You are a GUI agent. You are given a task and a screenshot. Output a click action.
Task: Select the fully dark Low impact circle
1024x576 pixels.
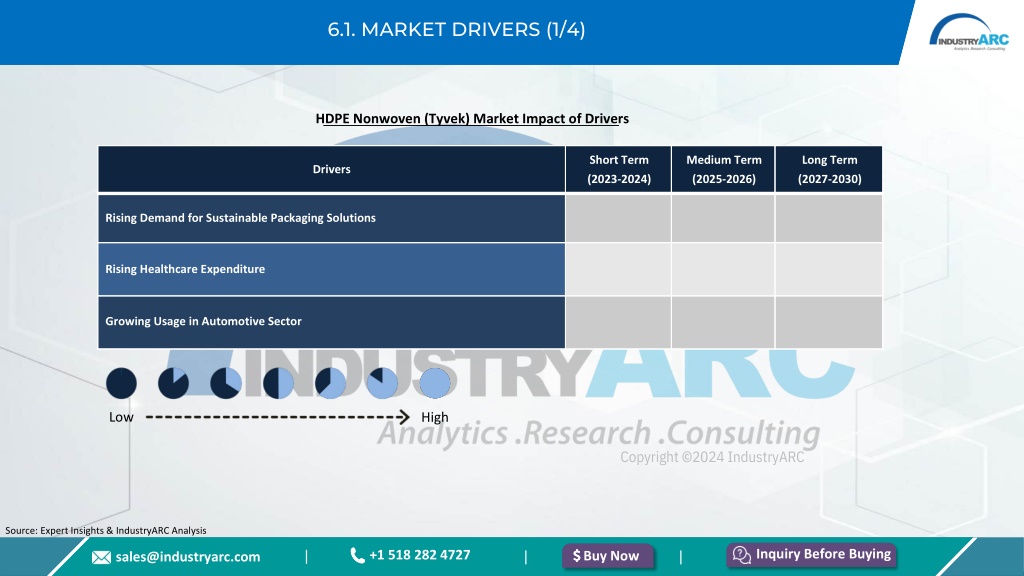click(121, 383)
